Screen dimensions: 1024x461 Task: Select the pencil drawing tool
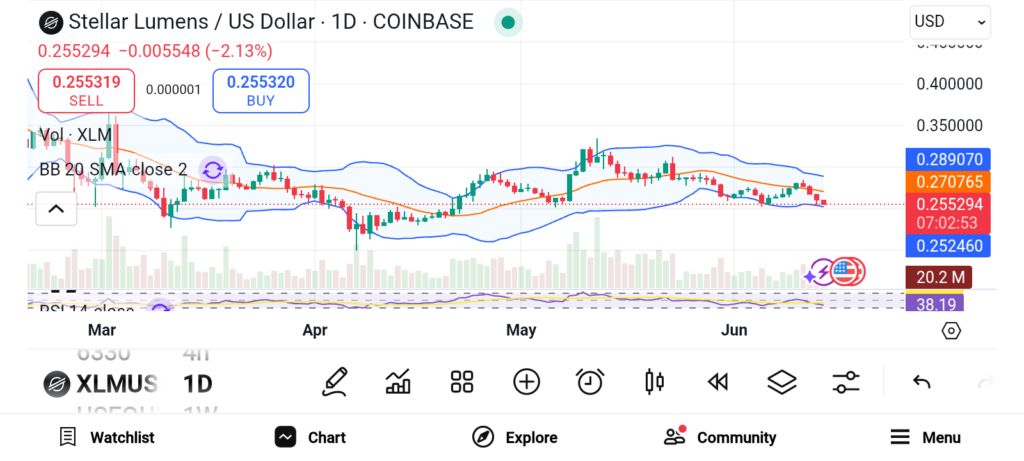click(x=335, y=381)
